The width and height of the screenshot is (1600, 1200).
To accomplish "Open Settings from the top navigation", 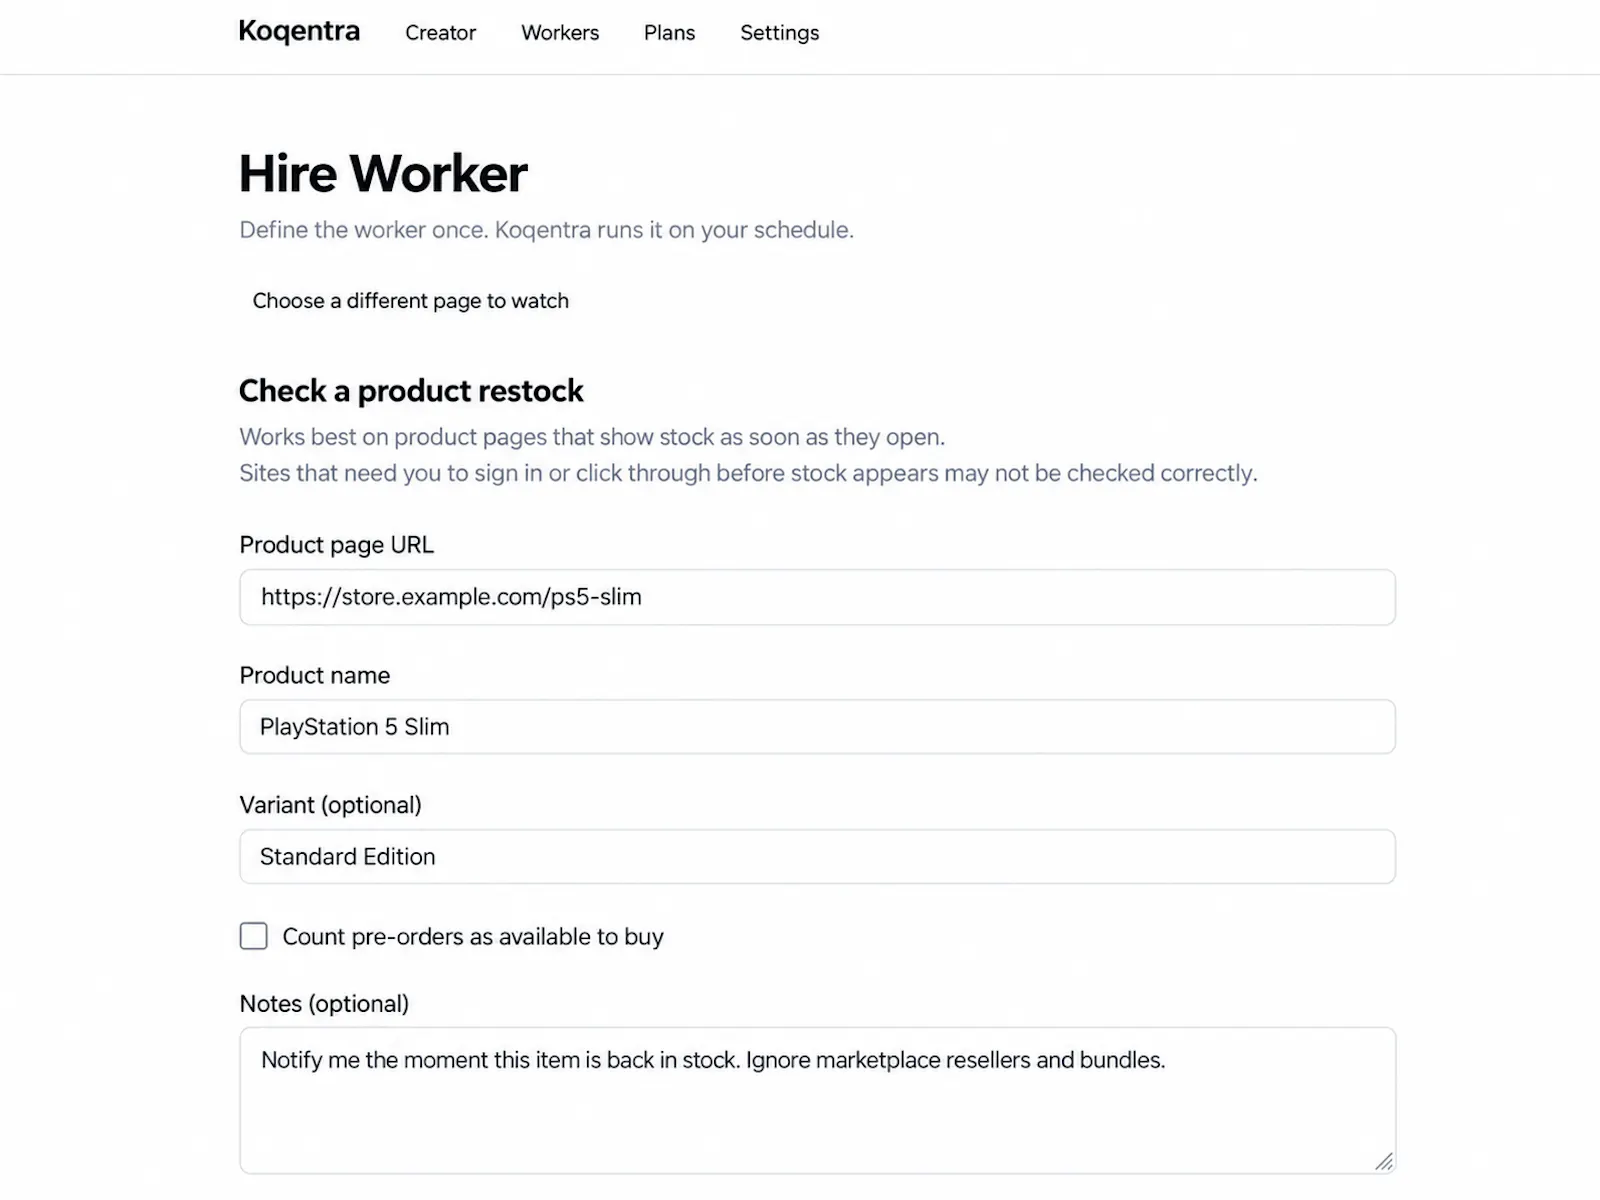I will 779,33.
